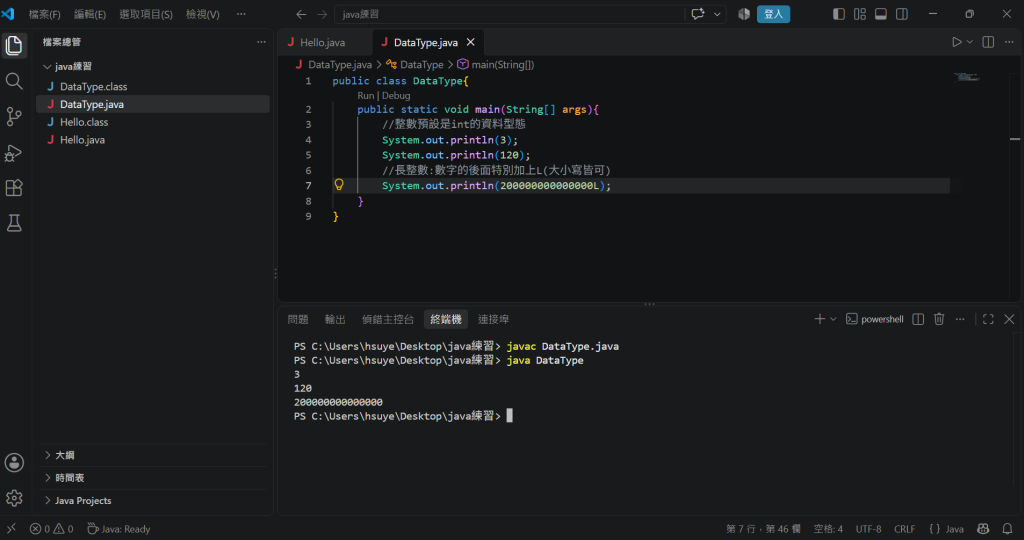Open run button dropdown arrow
Viewport: 1024px width, 540px height.
(970, 42)
